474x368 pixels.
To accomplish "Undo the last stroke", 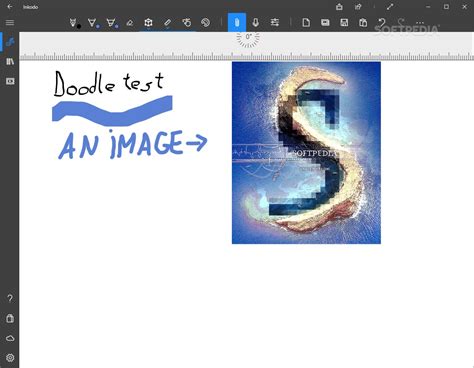I will [x=382, y=23].
